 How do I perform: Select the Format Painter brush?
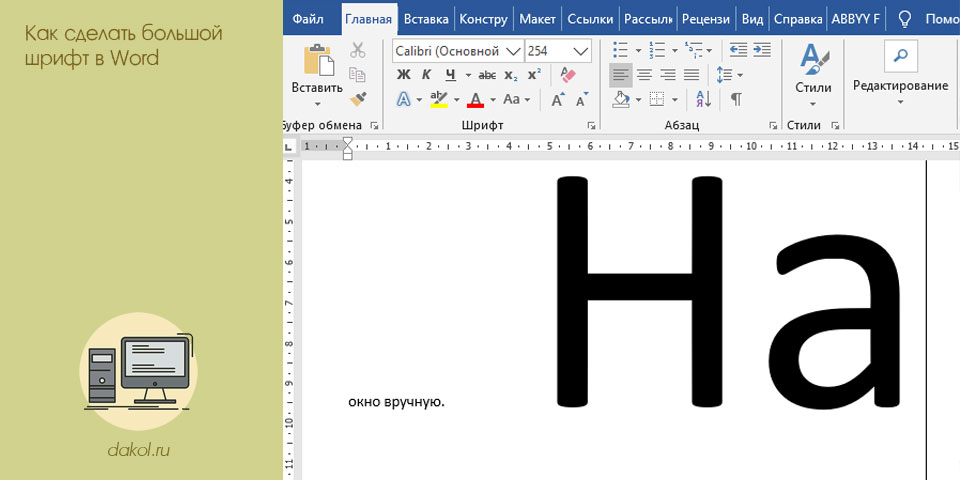pyautogui.click(x=358, y=99)
